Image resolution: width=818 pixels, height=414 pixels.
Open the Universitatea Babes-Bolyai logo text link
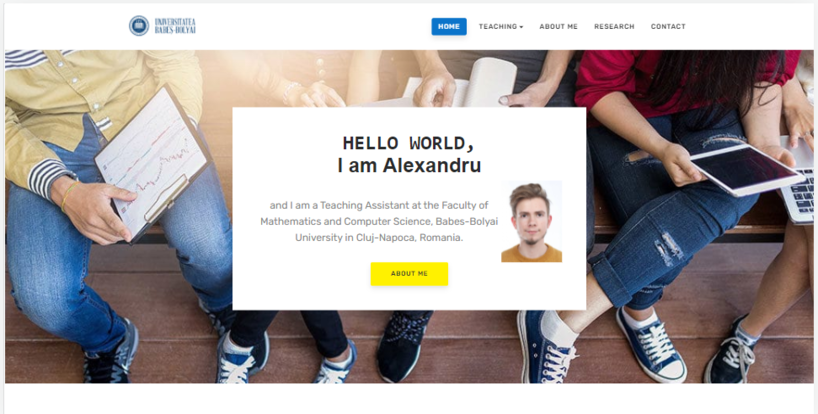tap(175, 26)
